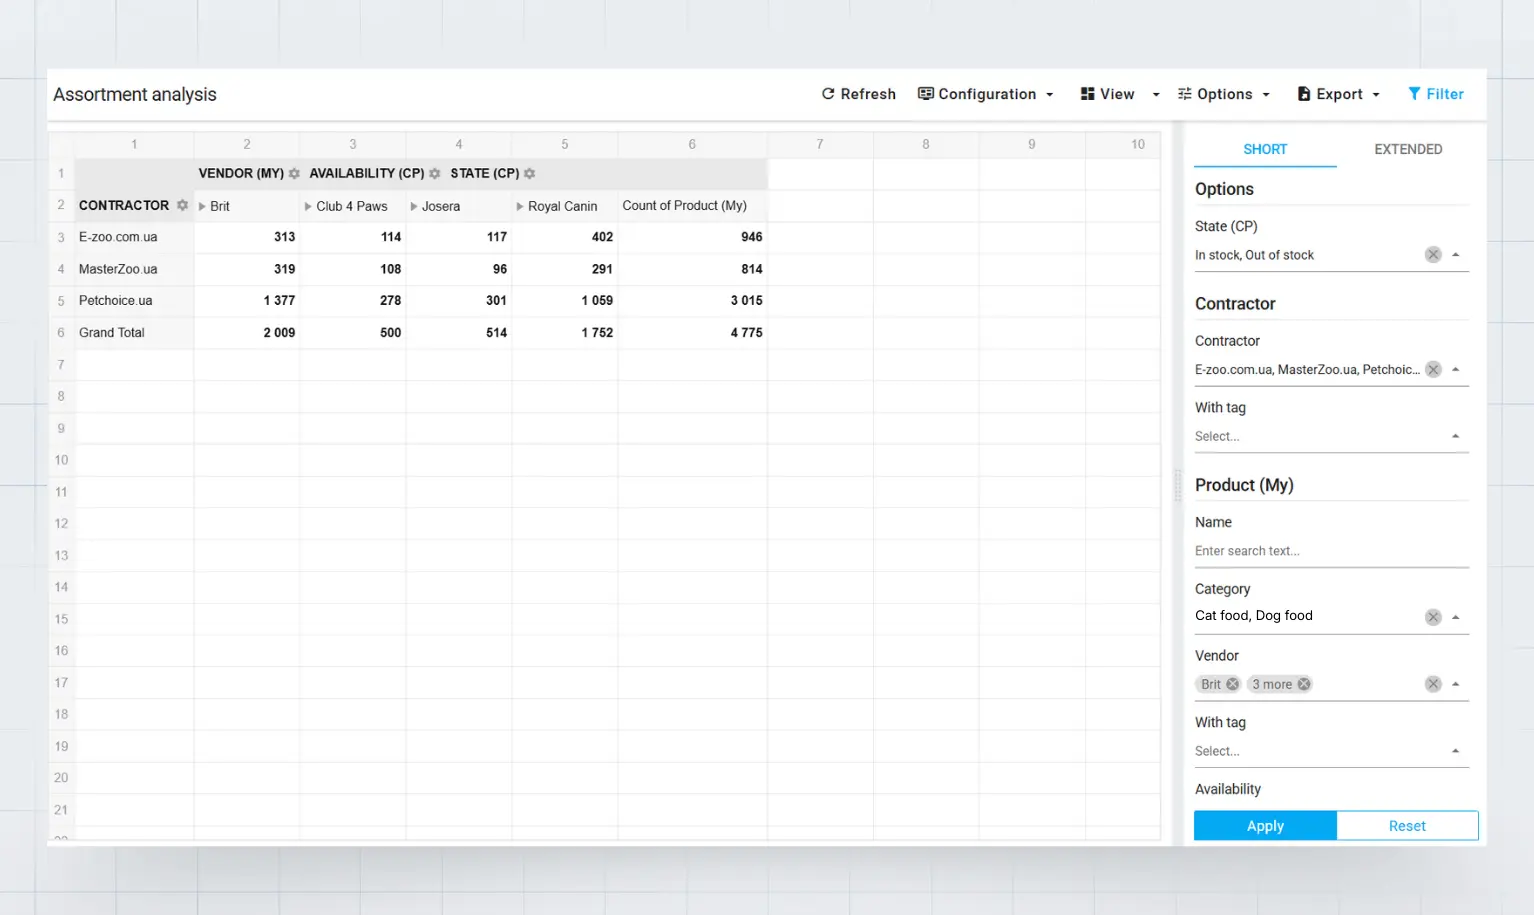Clear the State (CP) filter selection
The image size is (1534, 915).
(1433, 255)
